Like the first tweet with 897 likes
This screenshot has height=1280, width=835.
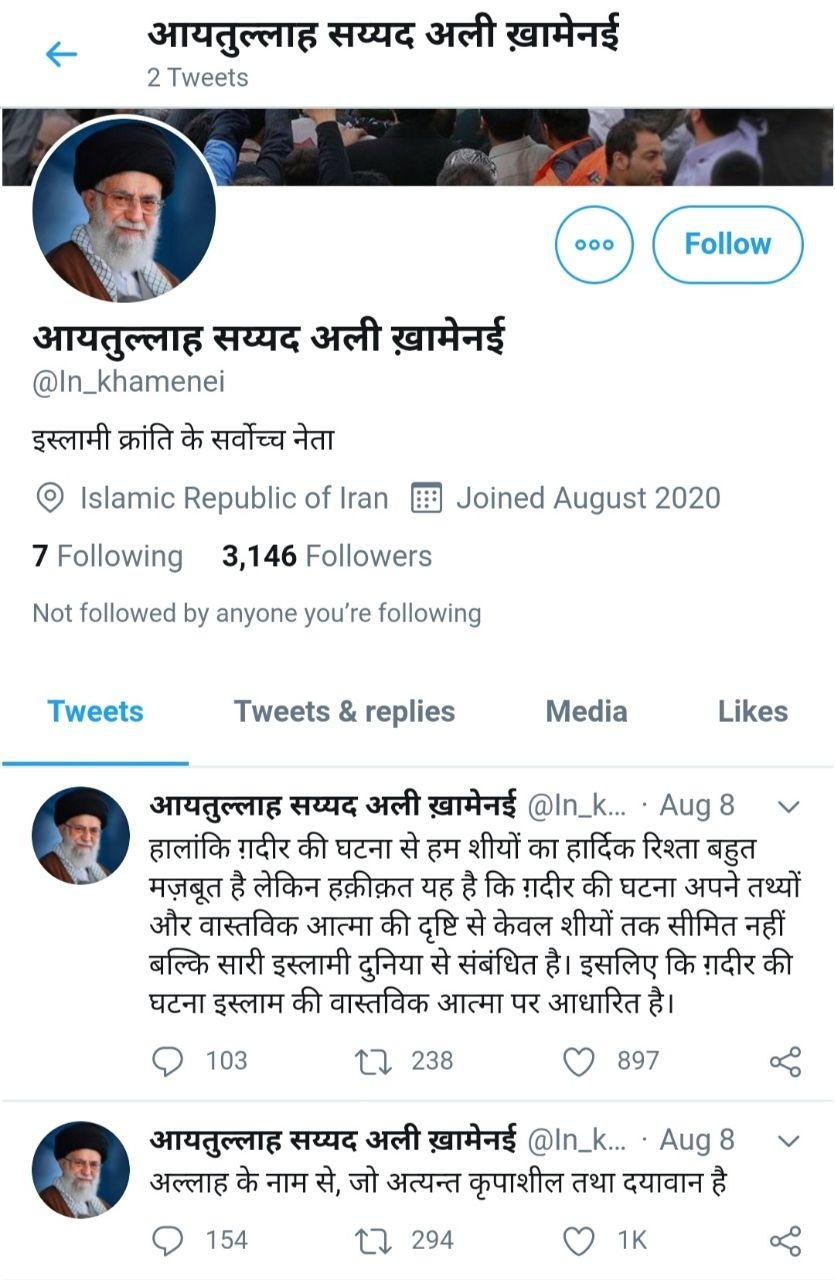coord(580,1060)
